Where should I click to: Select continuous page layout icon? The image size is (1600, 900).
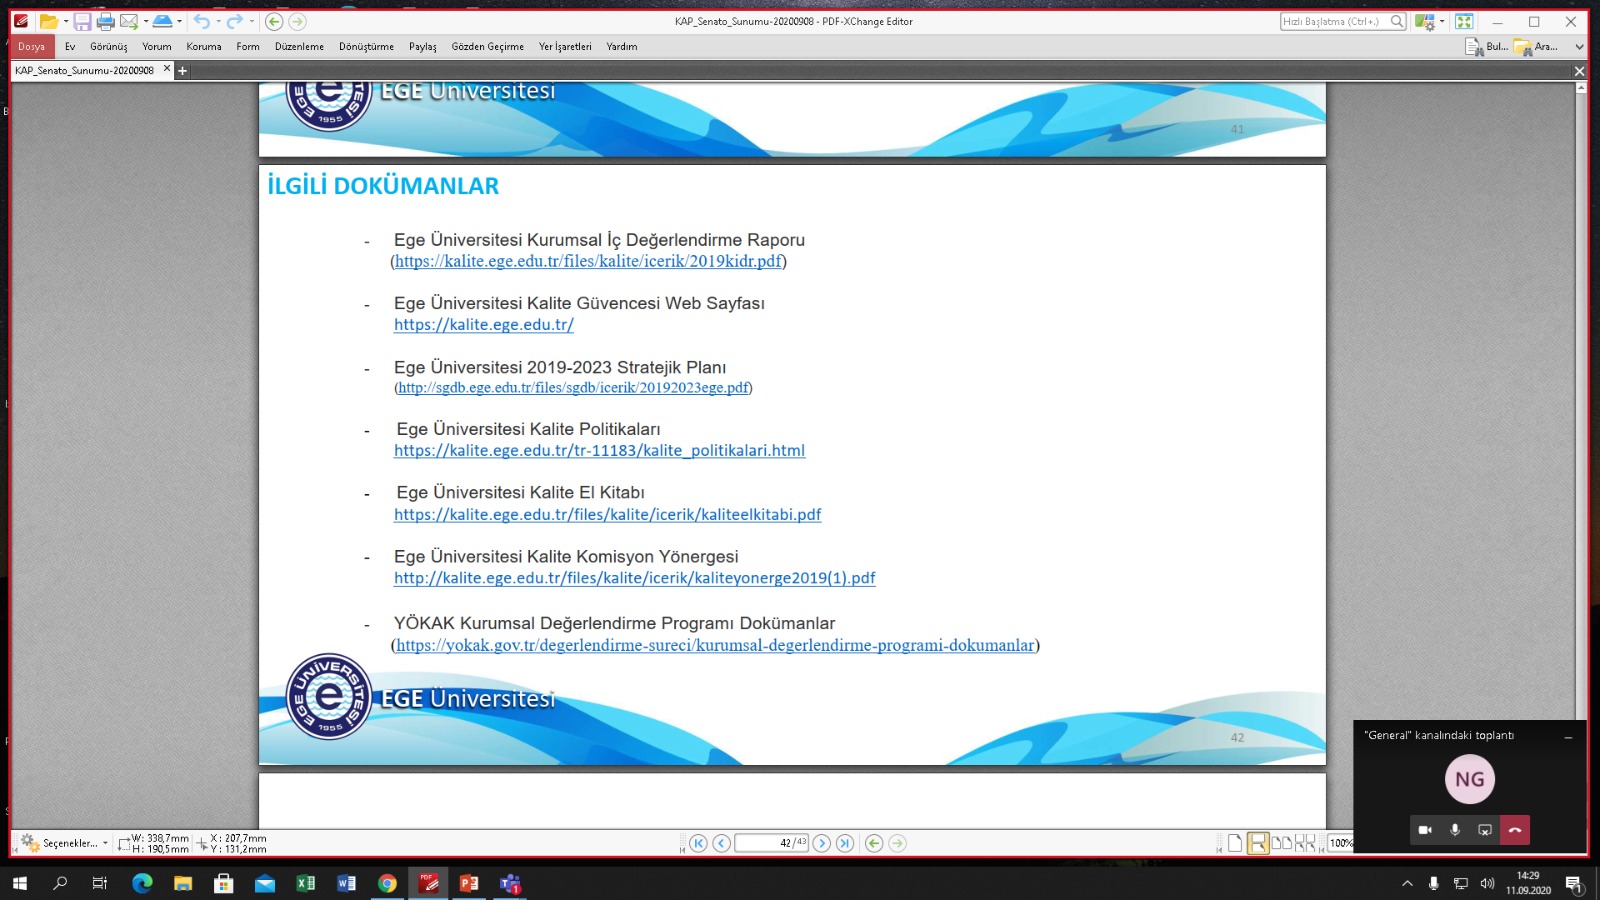pos(1258,843)
